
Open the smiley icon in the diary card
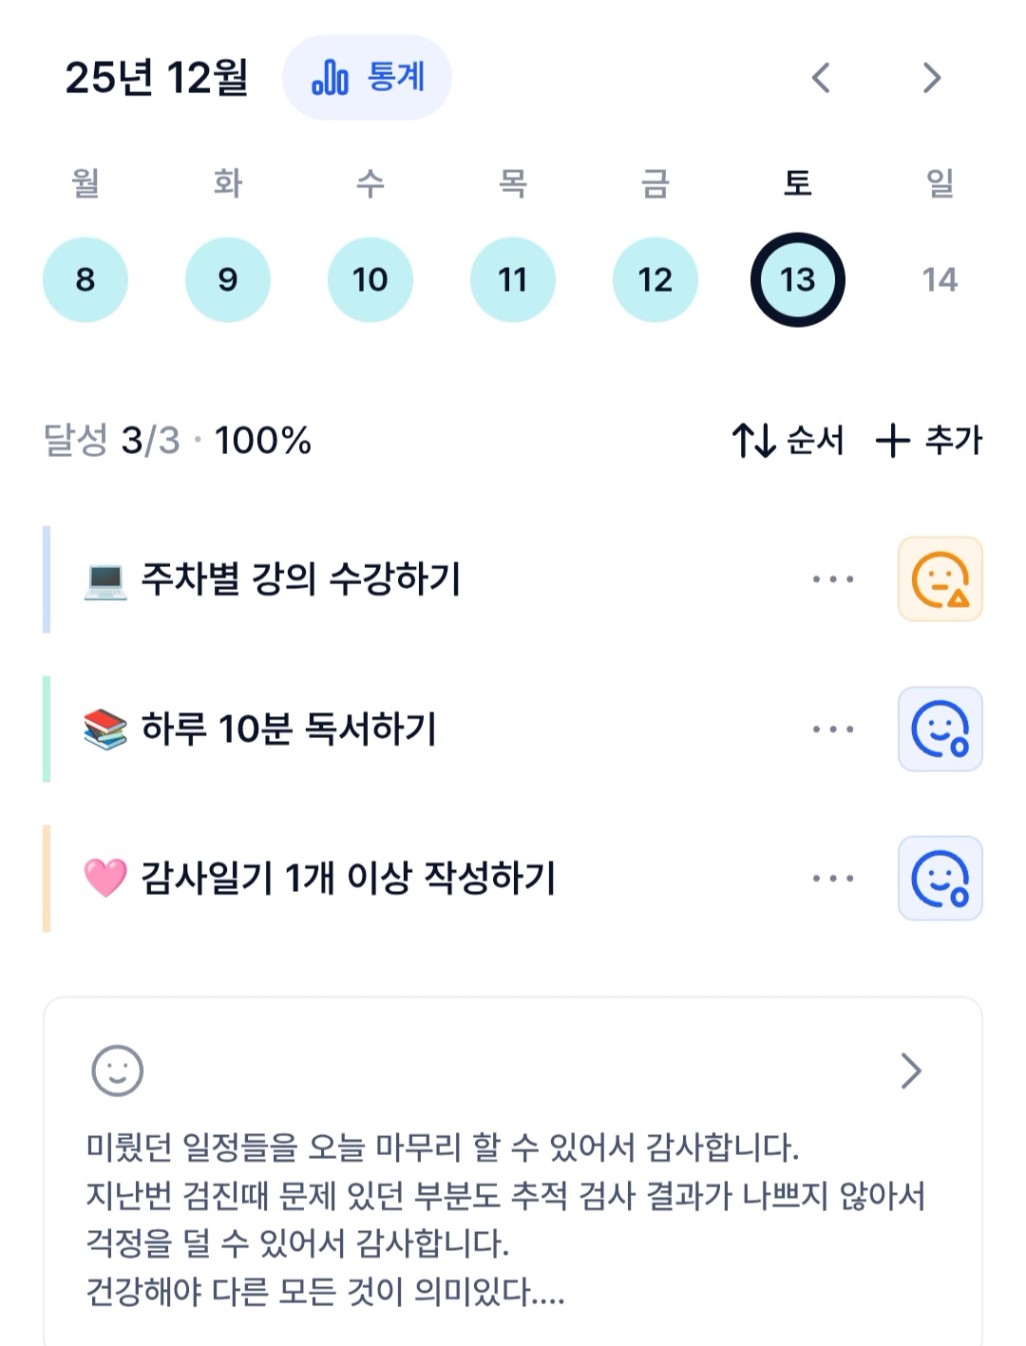[117, 1071]
